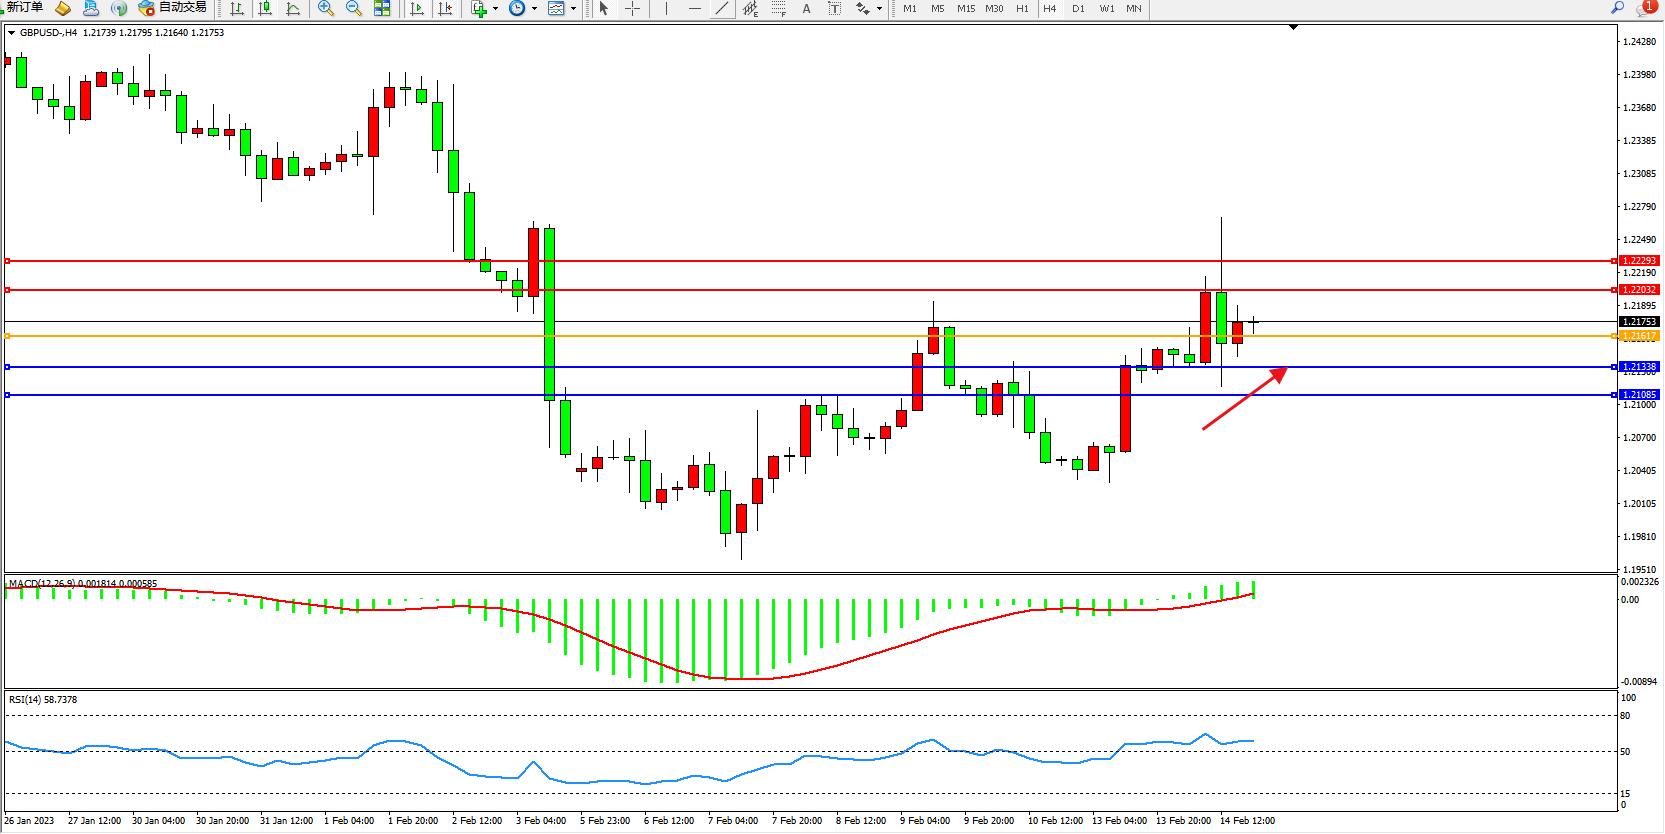This screenshot has height=834, width=1665.
Task: Select the crosshair tool
Action: pos(632,8)
